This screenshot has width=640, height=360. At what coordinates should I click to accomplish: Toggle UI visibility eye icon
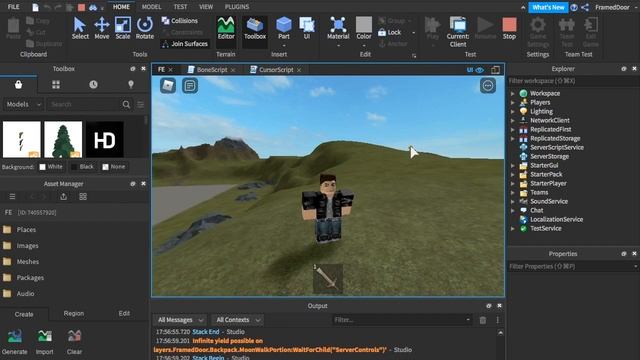[x=480, y=70]
